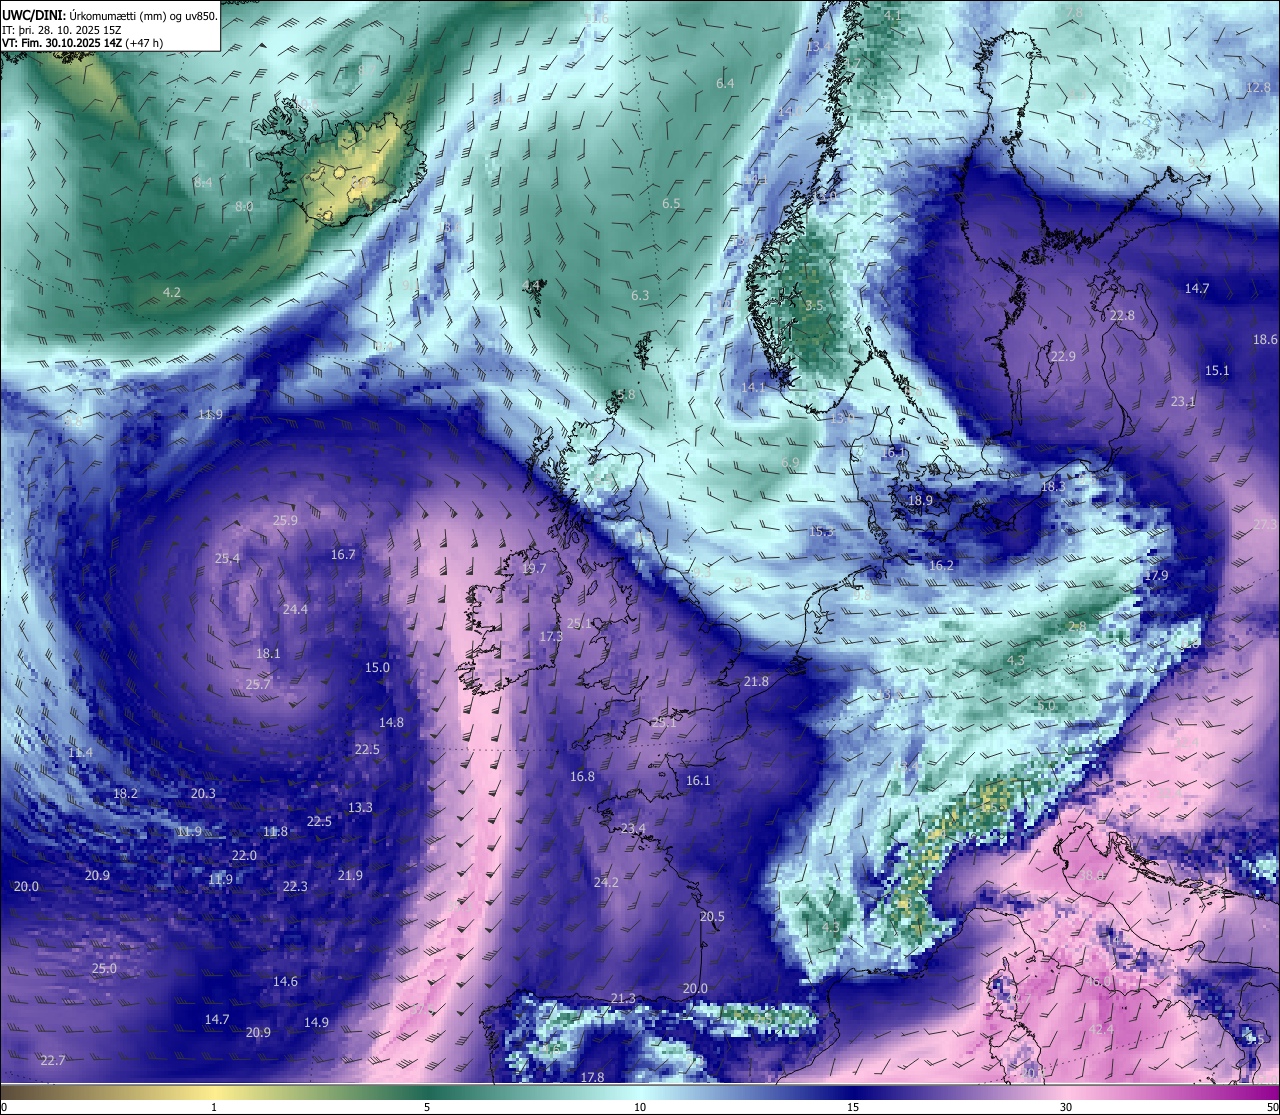The height and width of the screenshot is (1115, 1280).
Task: Click the map value '17.9'
Action: point(1156,575)
